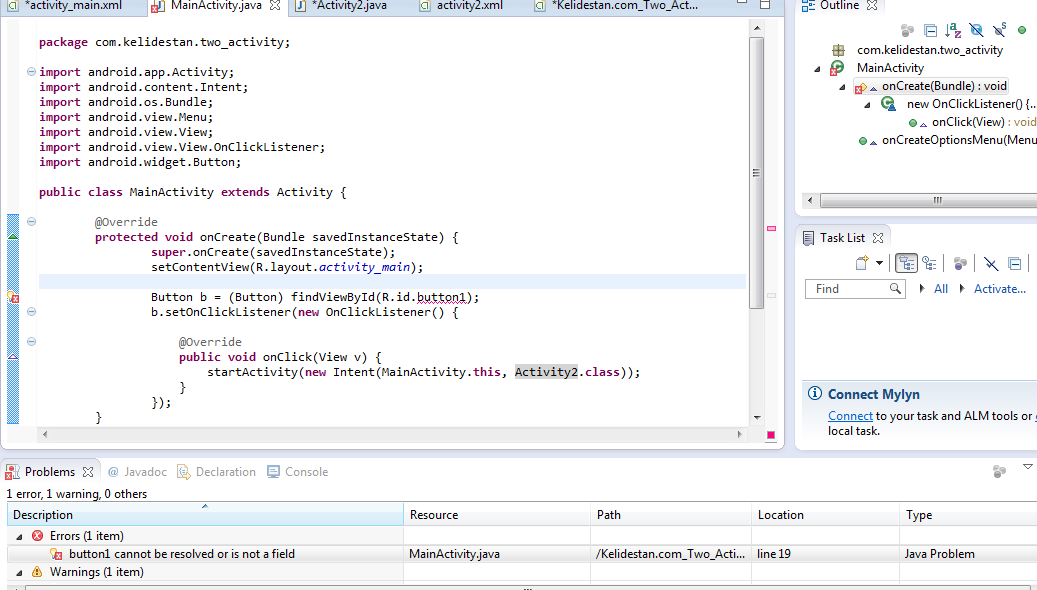Sort Outline members alphabetically
This screenshot has height=590, width=1037.
click(x=953, y=30)
